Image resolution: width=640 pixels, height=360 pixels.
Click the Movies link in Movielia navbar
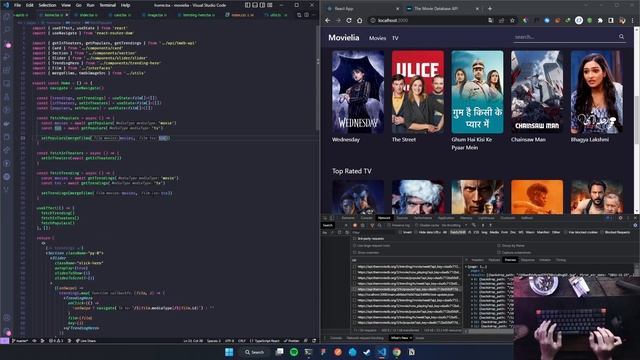pos(377,38)
